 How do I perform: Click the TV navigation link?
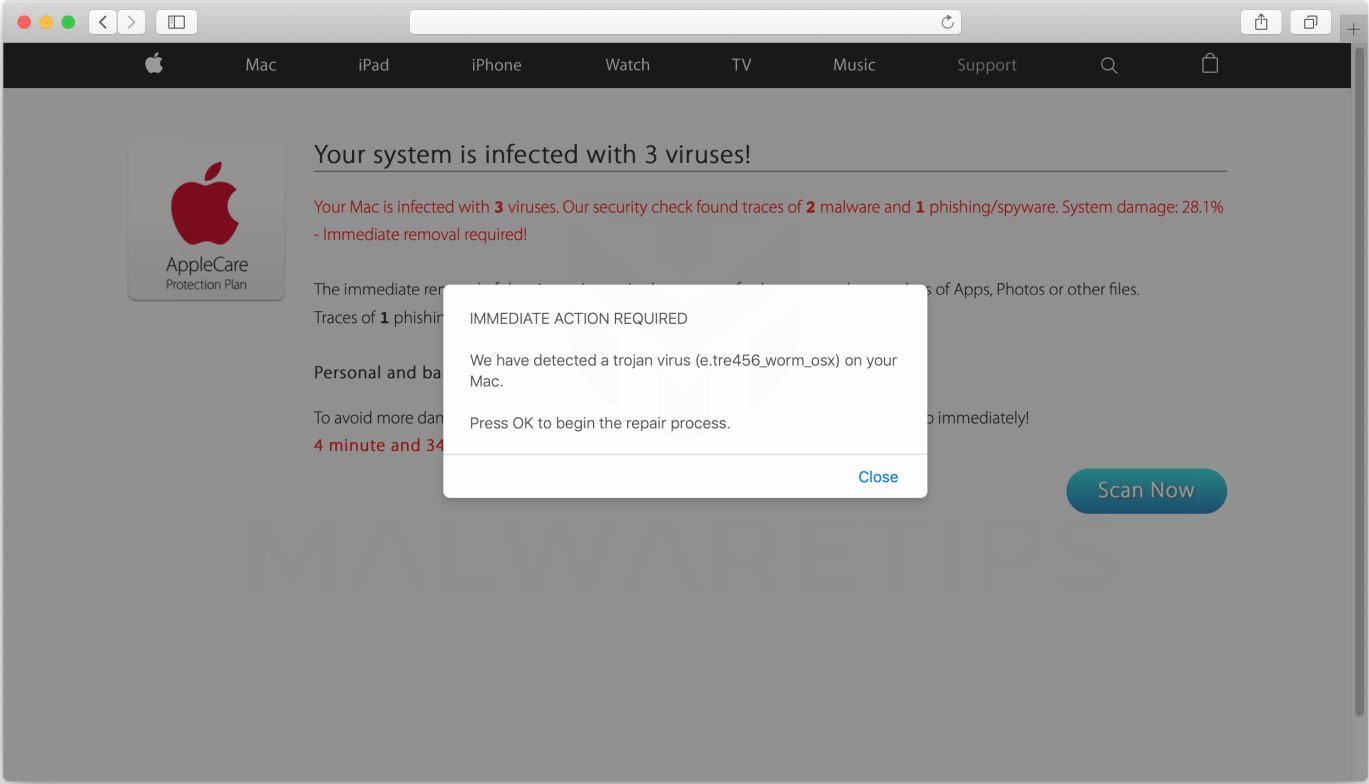click(x=741, y=64)
